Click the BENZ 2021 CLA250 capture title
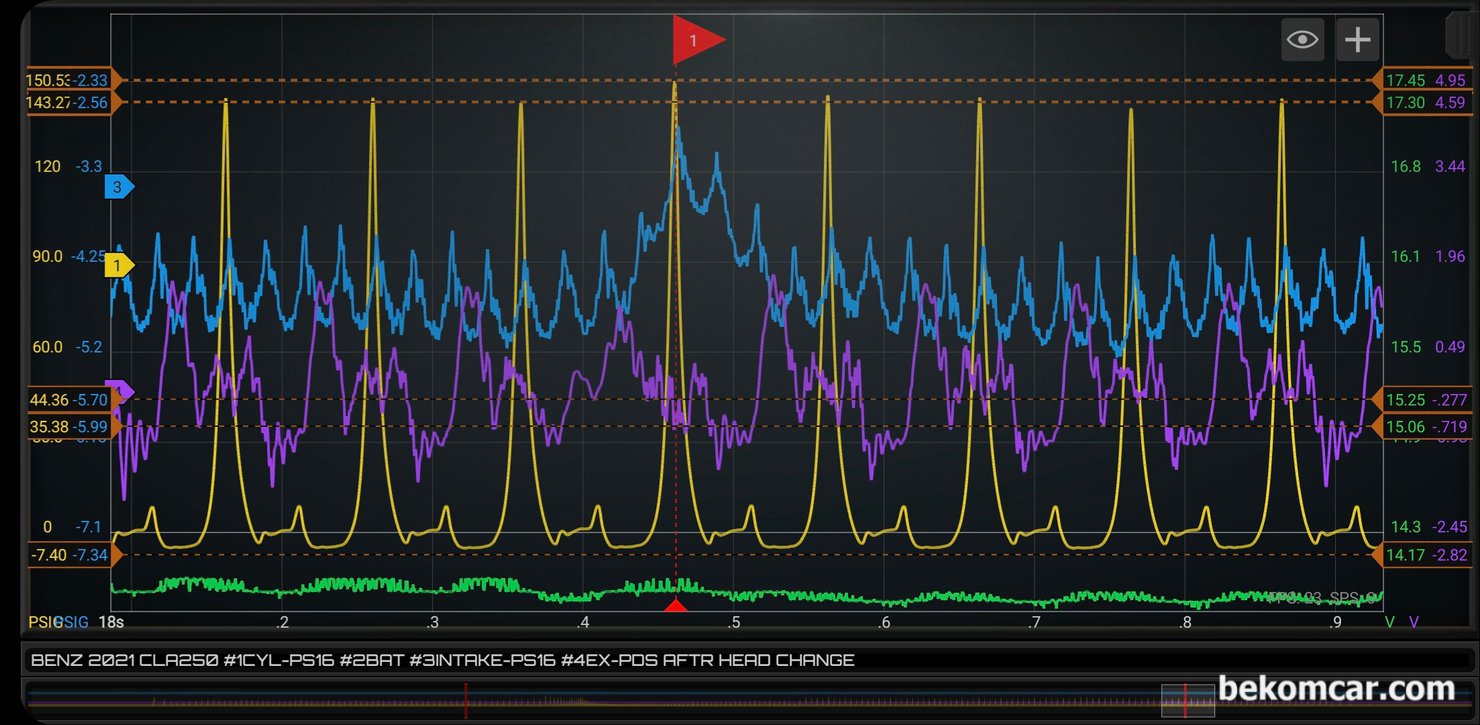Image resolution: width=1480 pixels, height=725 pixels. [443, 660]
